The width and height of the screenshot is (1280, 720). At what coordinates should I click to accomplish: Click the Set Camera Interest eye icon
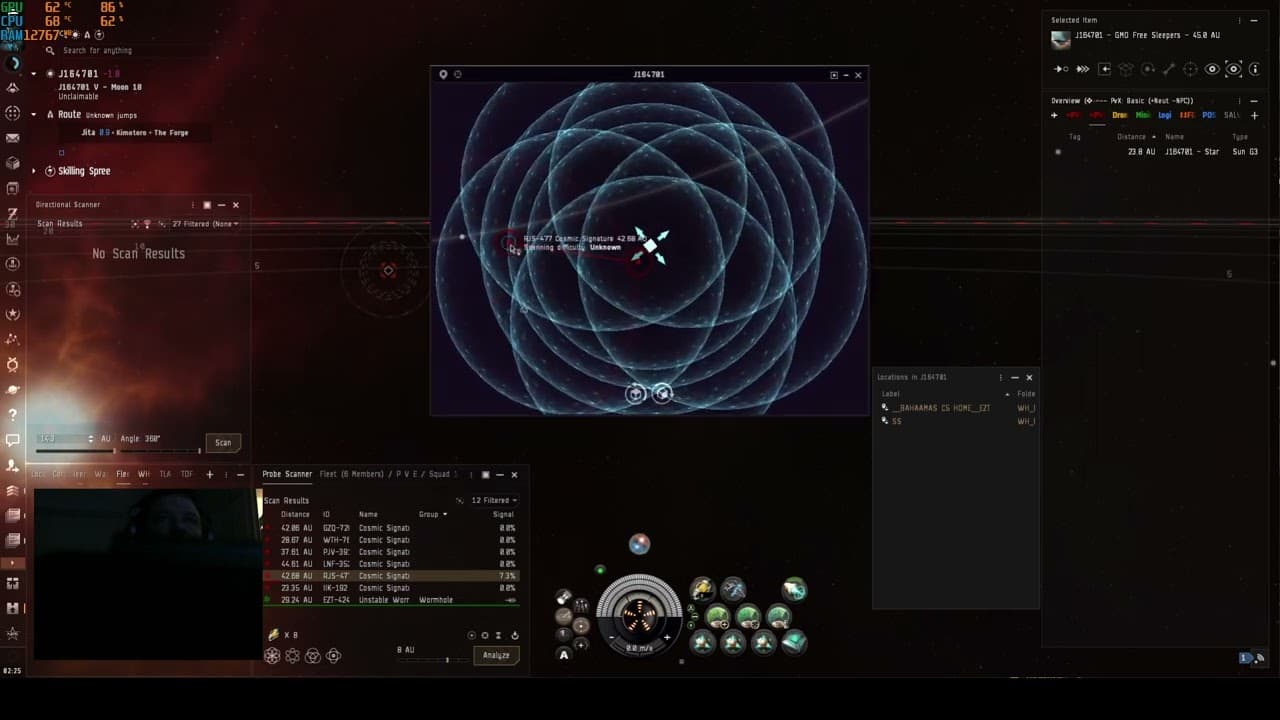pyautogui.click(x=1234, y=69)
